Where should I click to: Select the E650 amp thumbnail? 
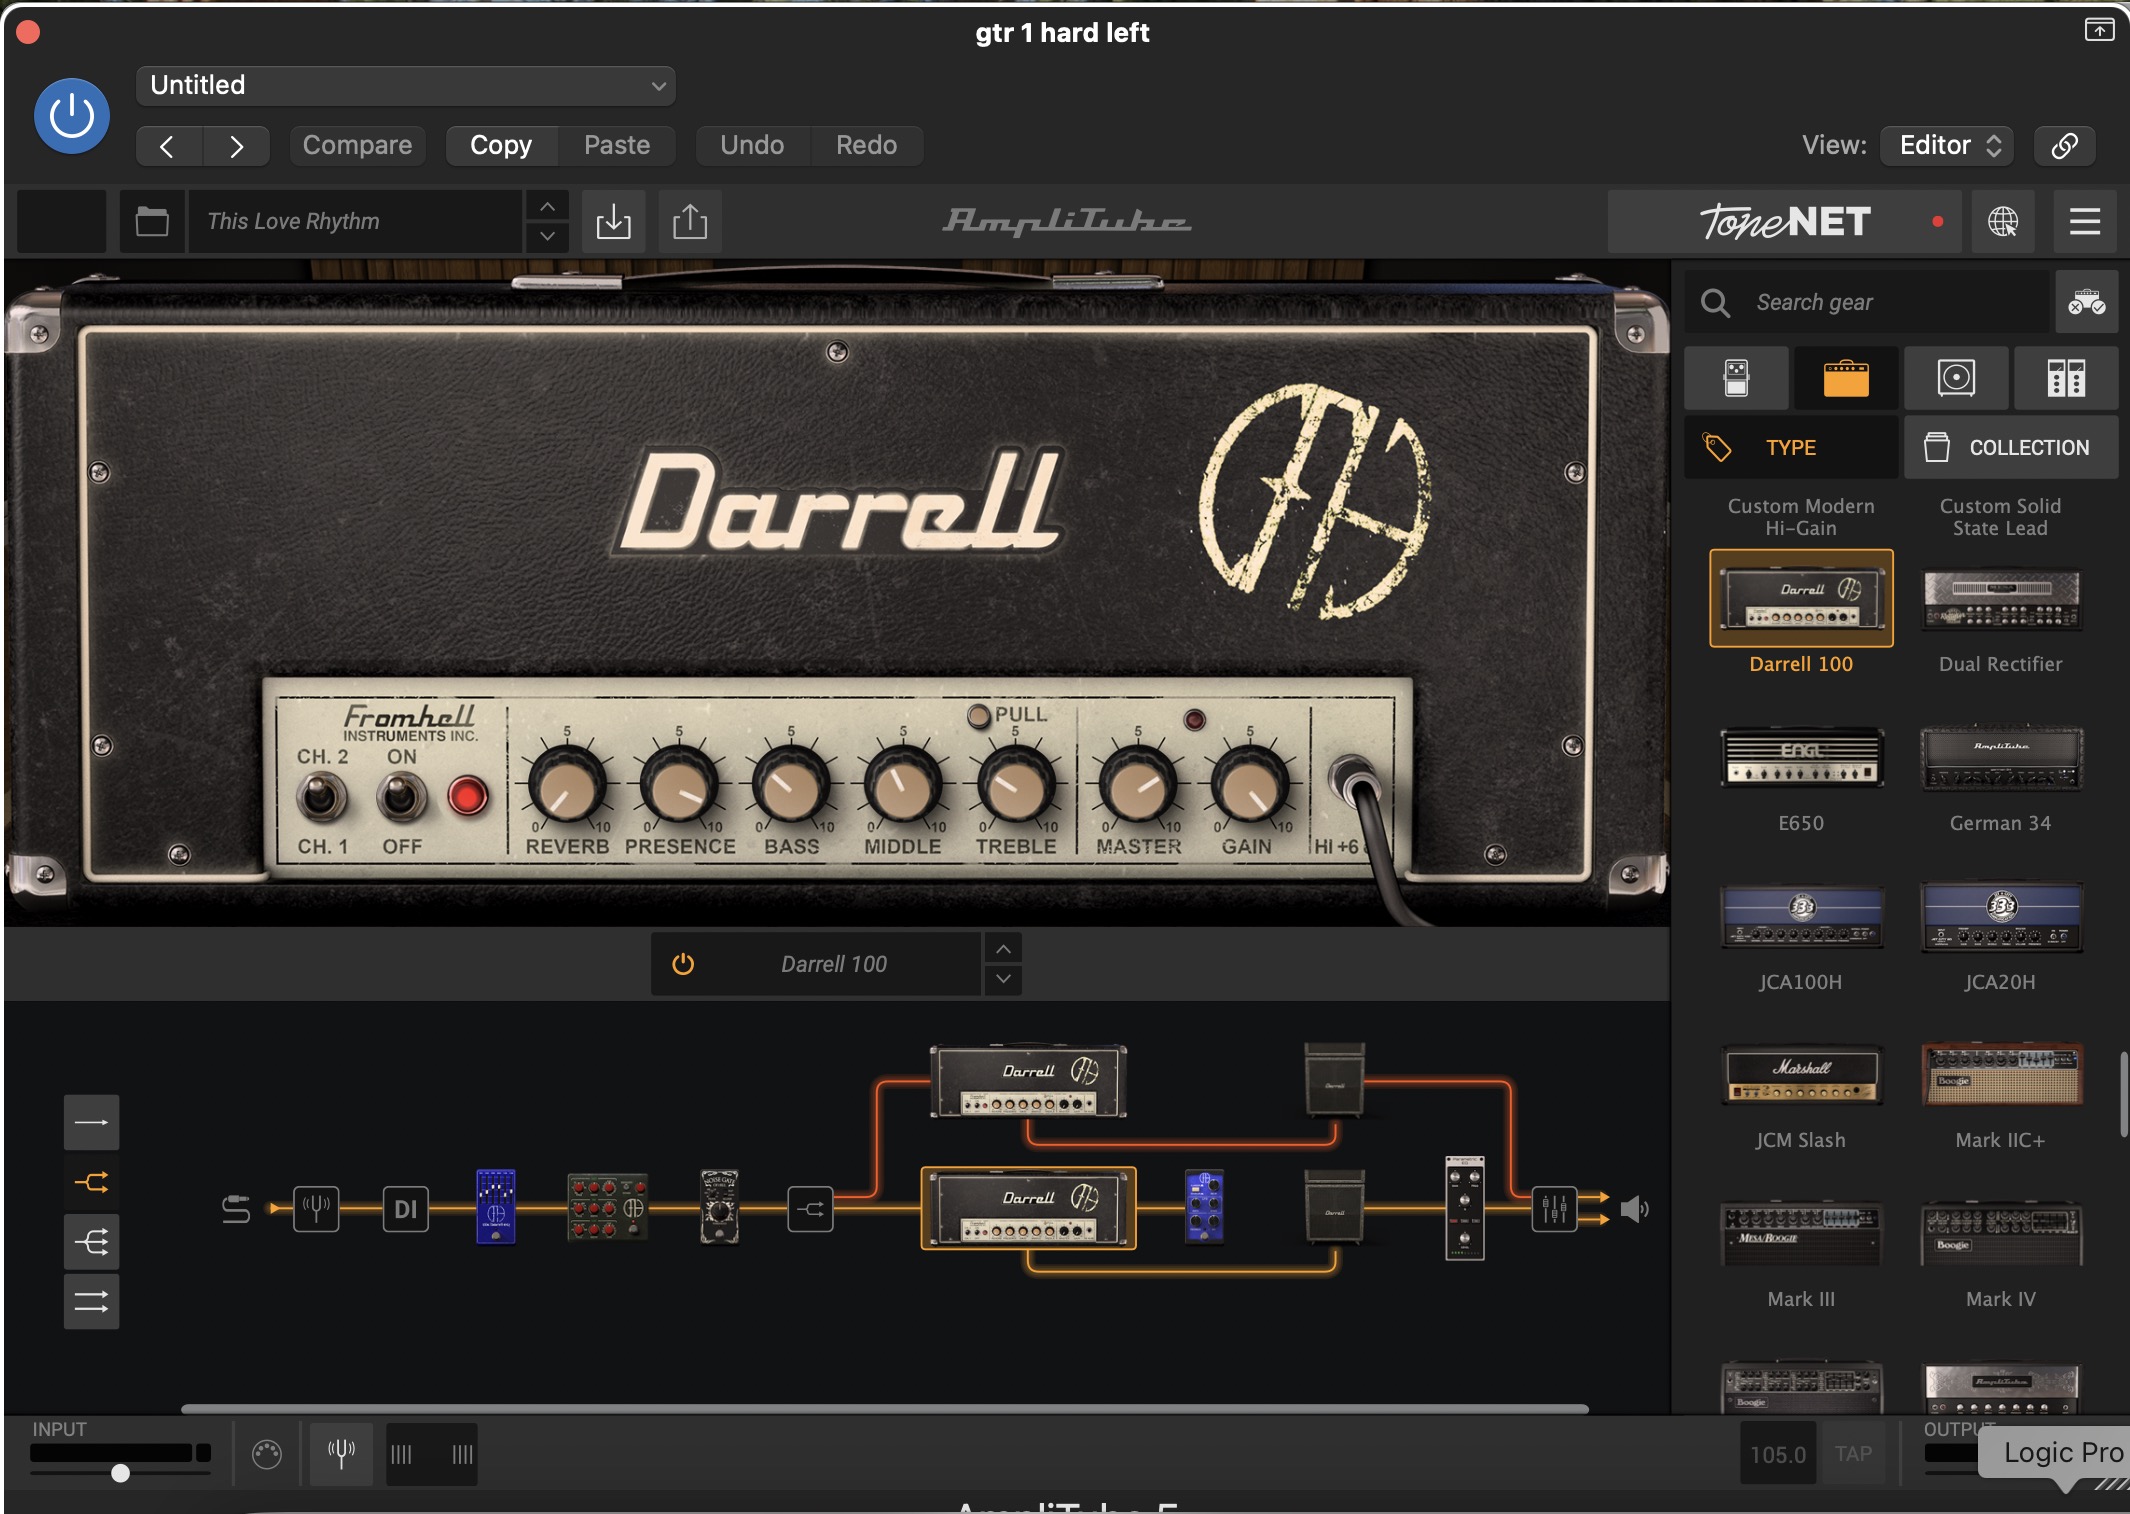[1801, 757]
